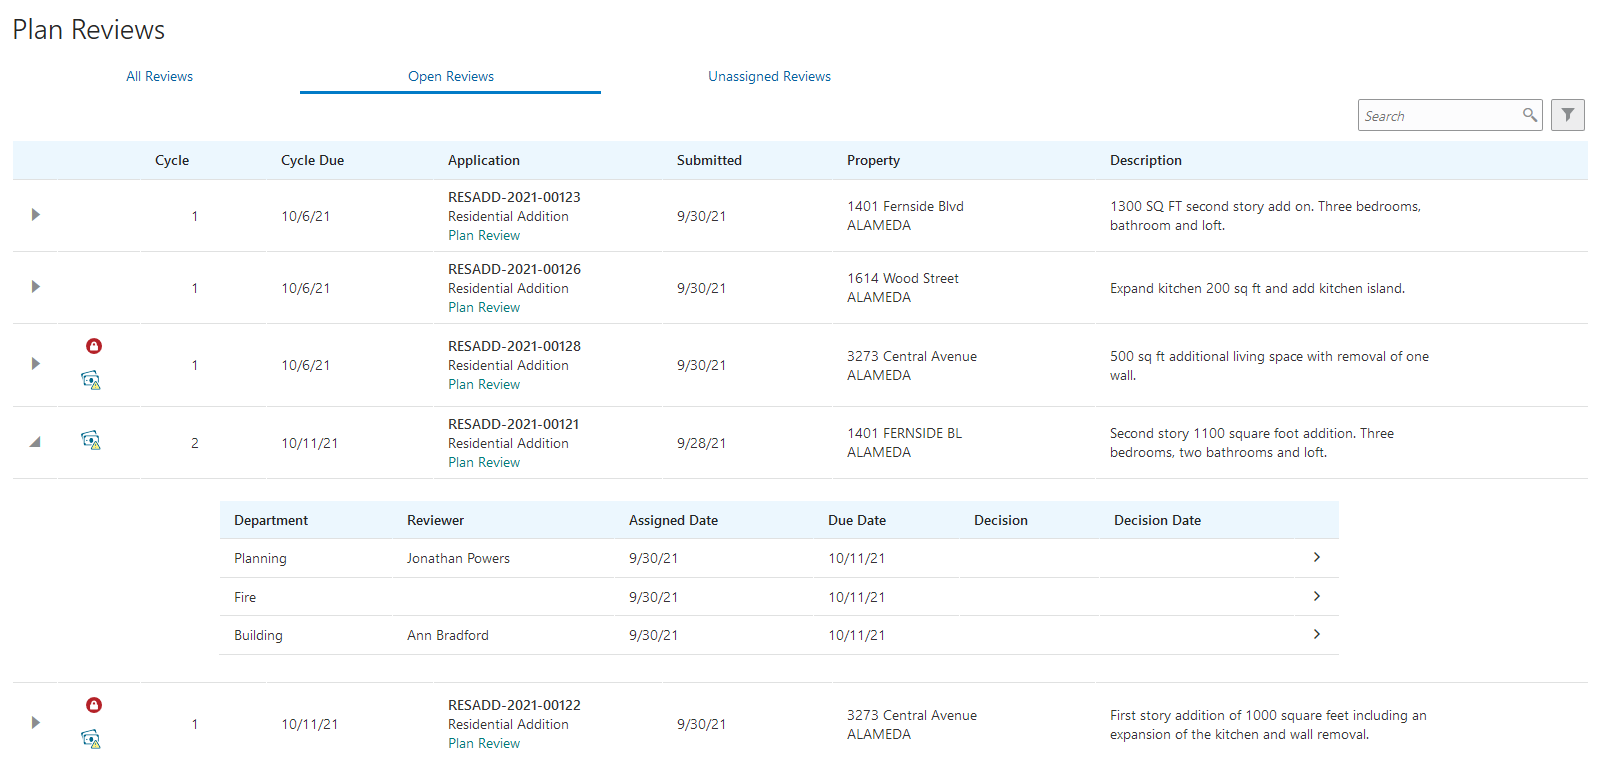Select application number RESADD-2021-00128
The width and height of the screenshot is (1600, 763).
[x=514, y=346]
